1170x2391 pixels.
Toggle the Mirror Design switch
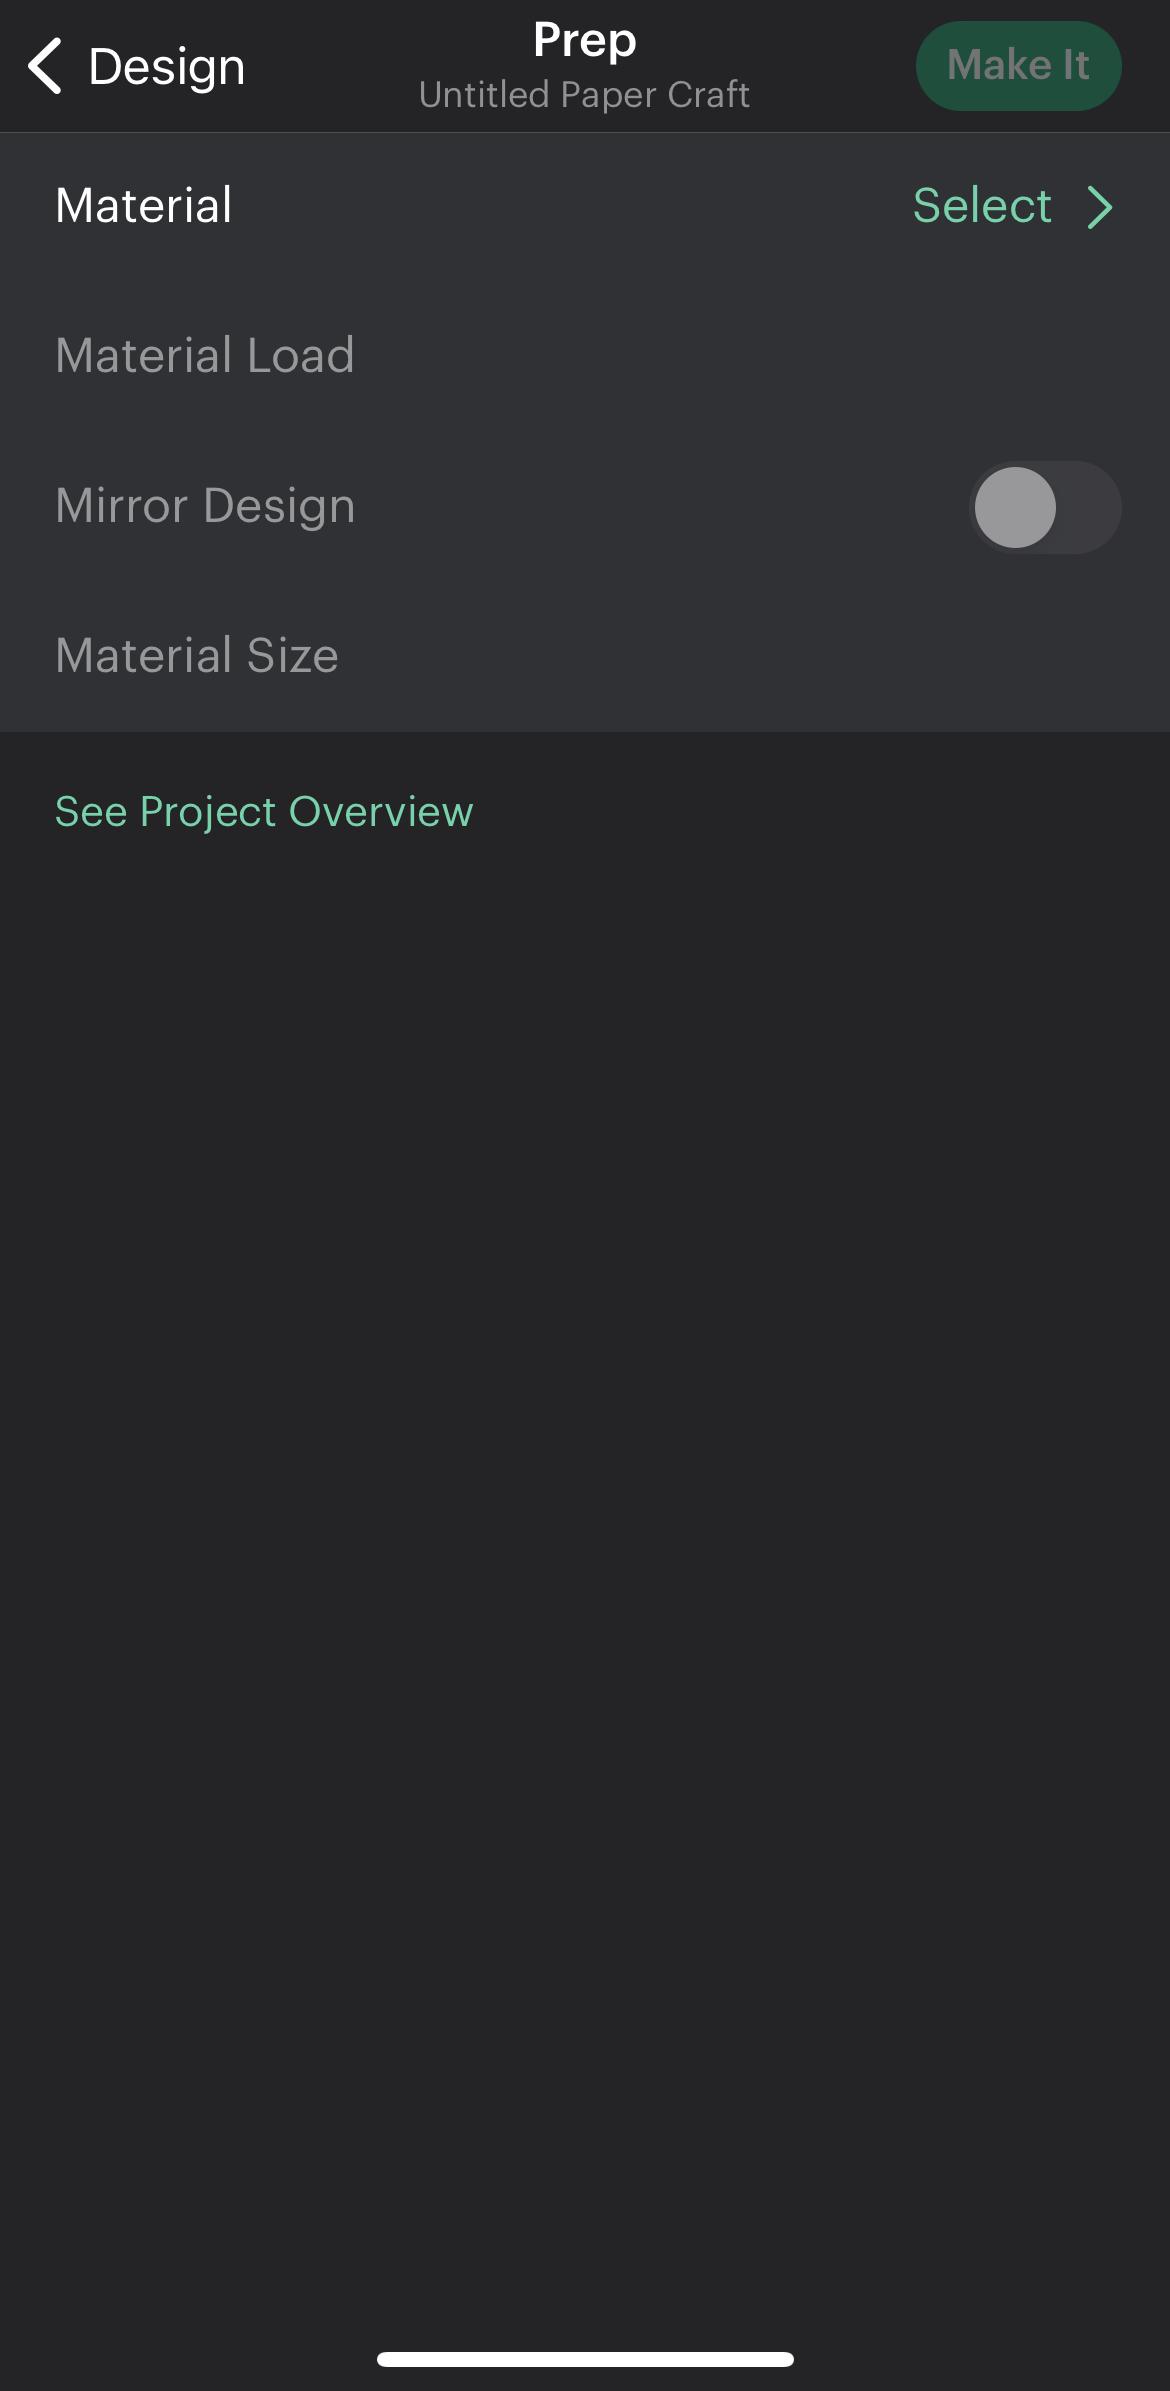[x=1044, y=507]
